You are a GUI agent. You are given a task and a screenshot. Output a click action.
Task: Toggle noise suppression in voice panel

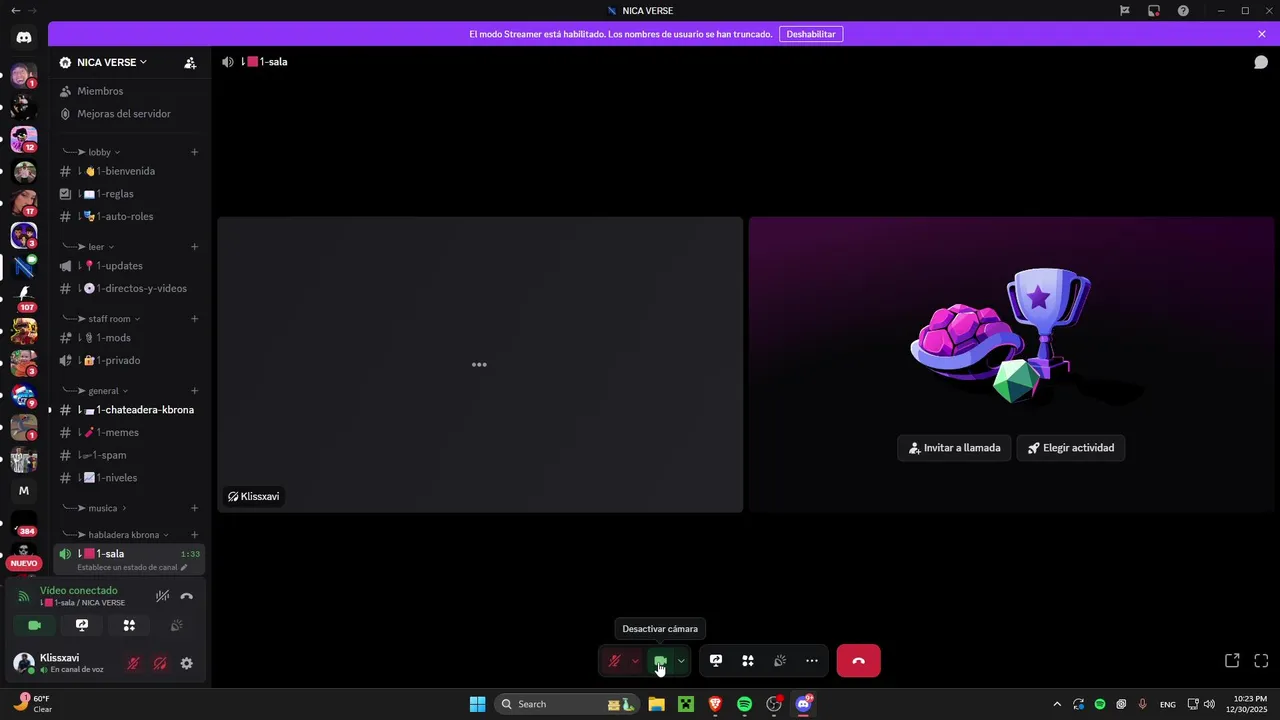(162, 596)
